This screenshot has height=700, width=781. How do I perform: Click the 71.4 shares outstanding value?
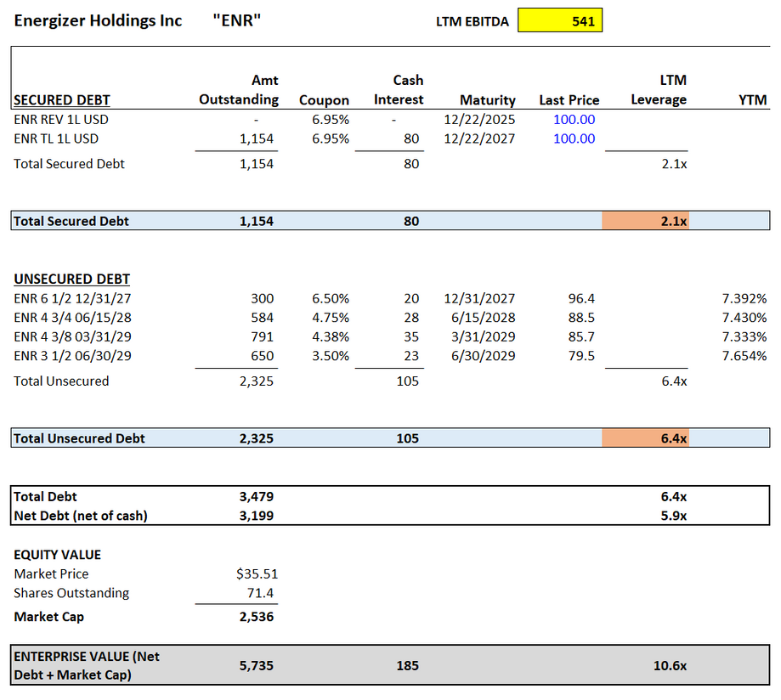point(260,593)
